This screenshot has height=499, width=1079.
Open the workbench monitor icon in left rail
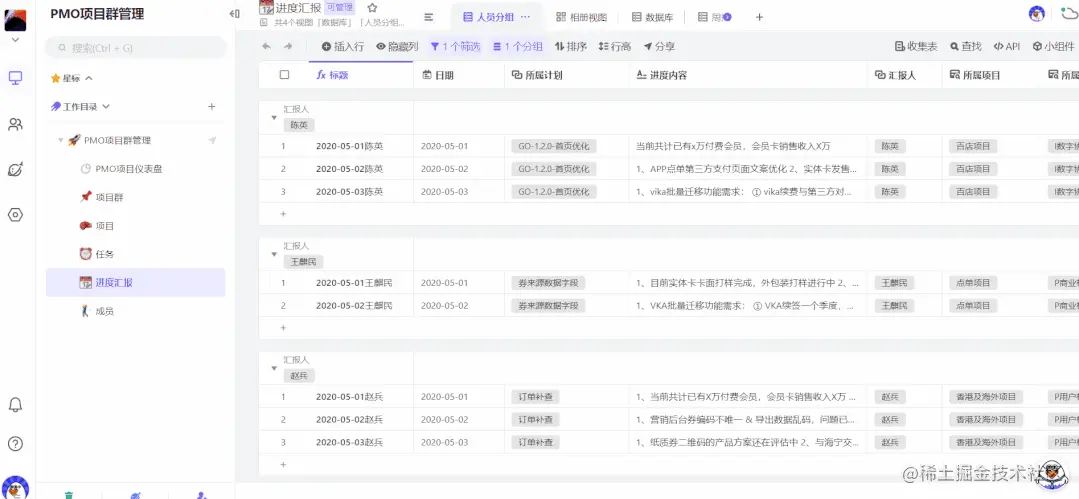click(x=15, y=78)
